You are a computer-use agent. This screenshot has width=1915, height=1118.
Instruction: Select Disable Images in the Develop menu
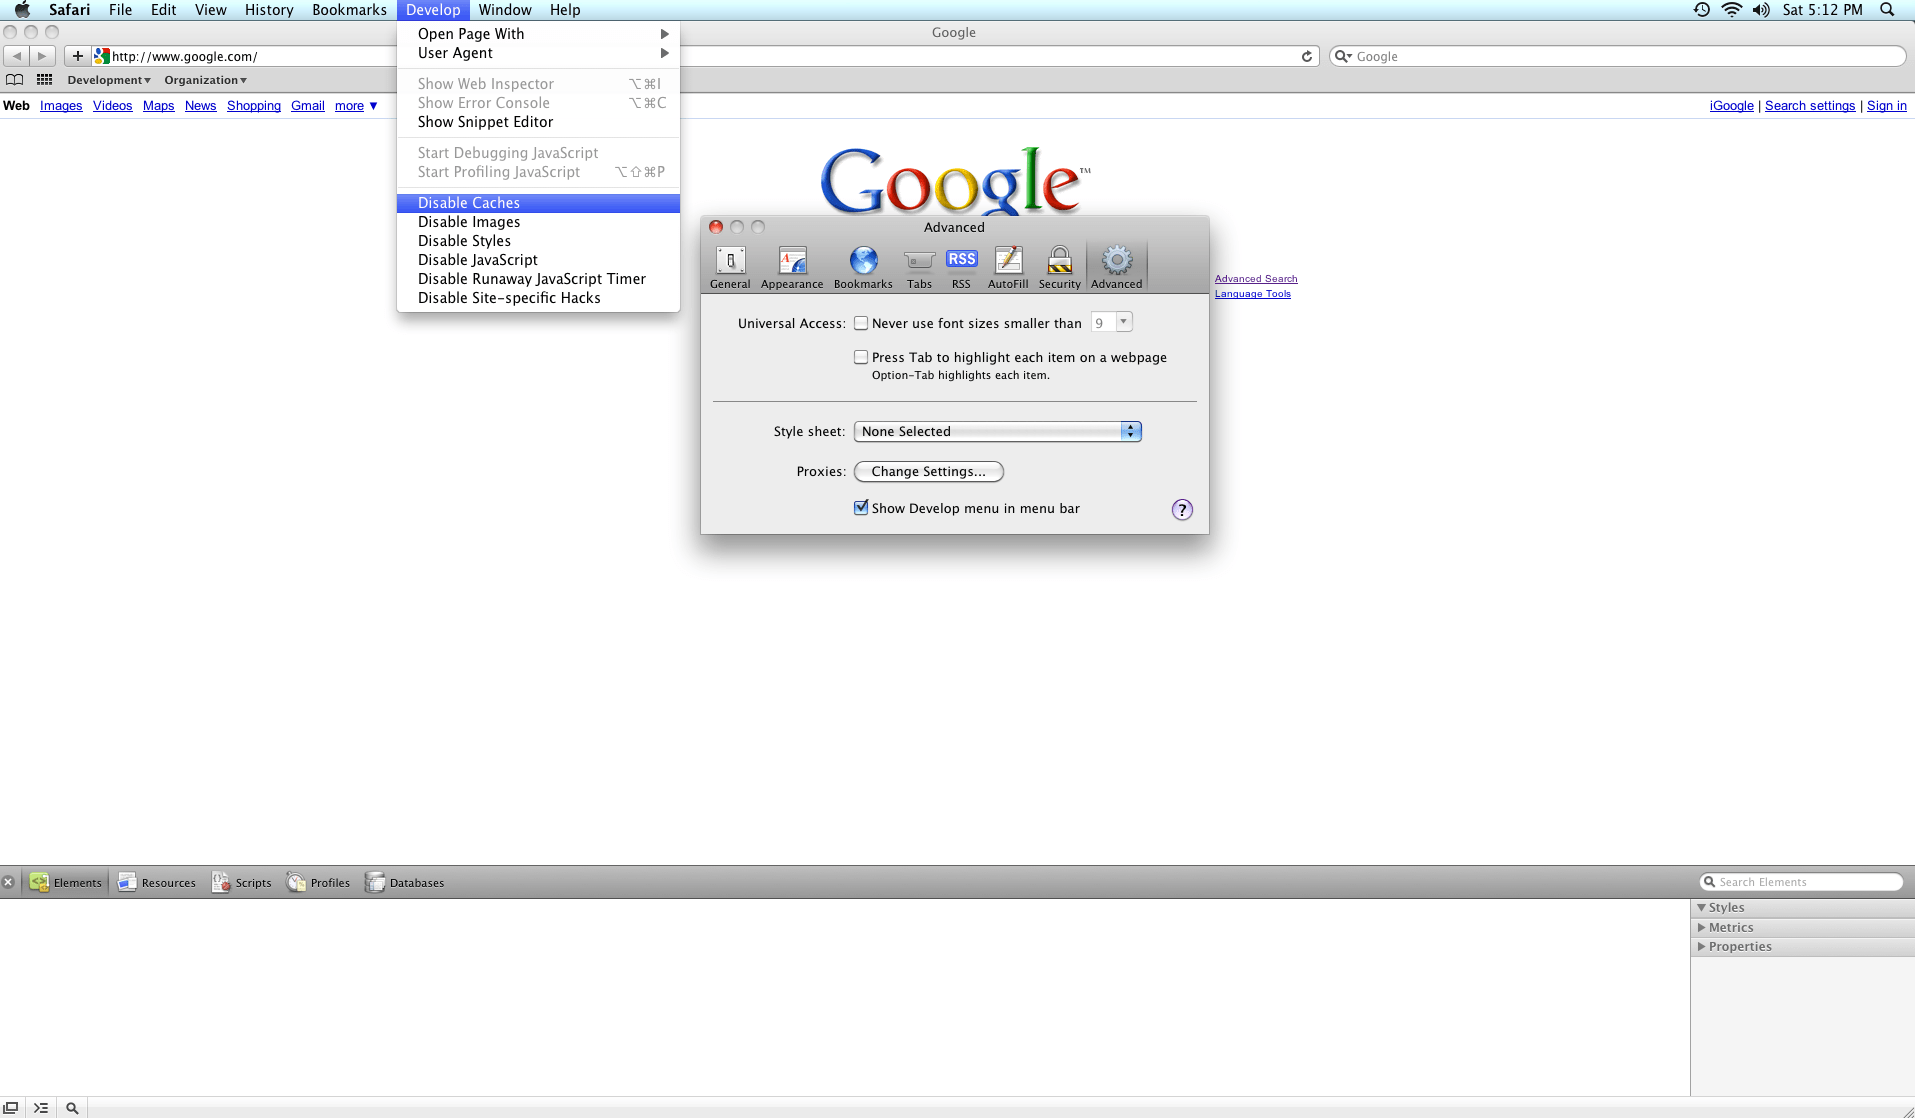click(468, 221)
